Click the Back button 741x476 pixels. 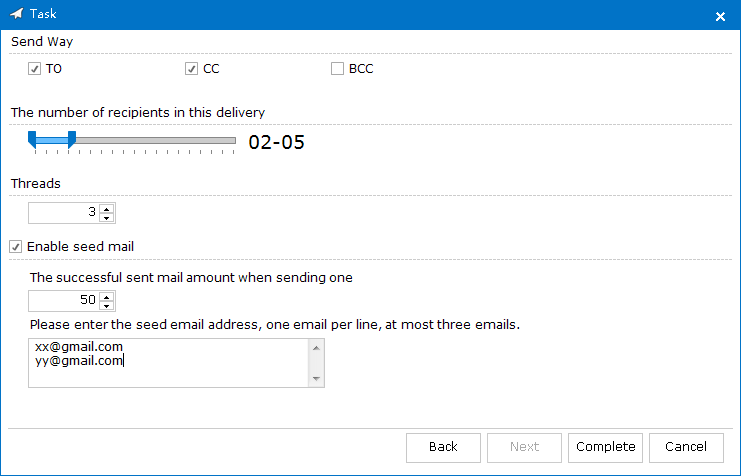point(443,448)
